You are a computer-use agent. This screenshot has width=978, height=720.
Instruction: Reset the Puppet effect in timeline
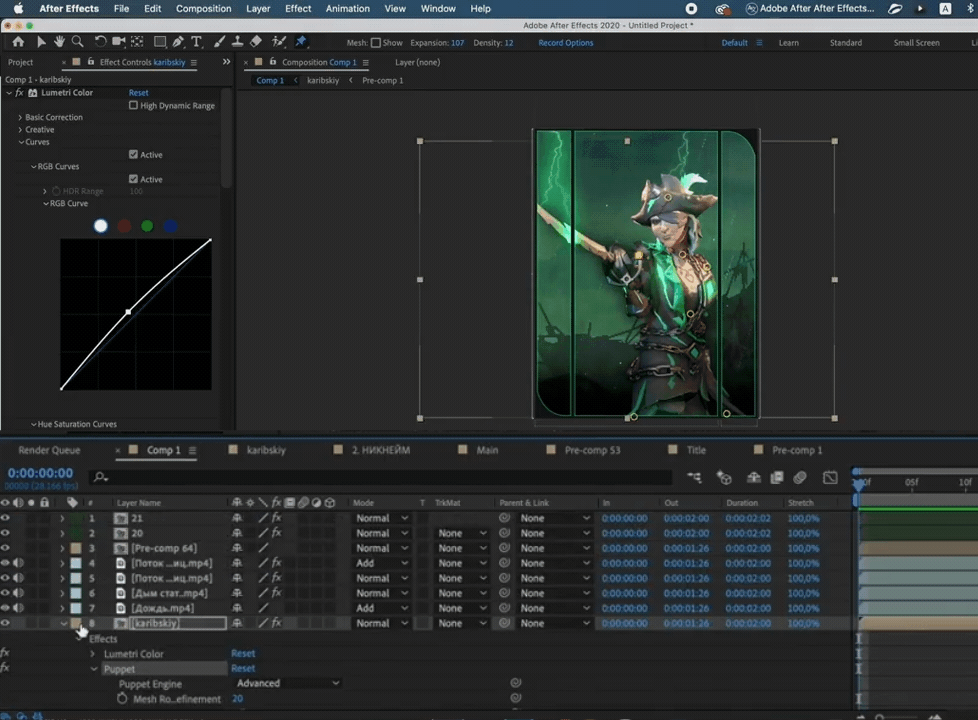click(x=243, y=668)
